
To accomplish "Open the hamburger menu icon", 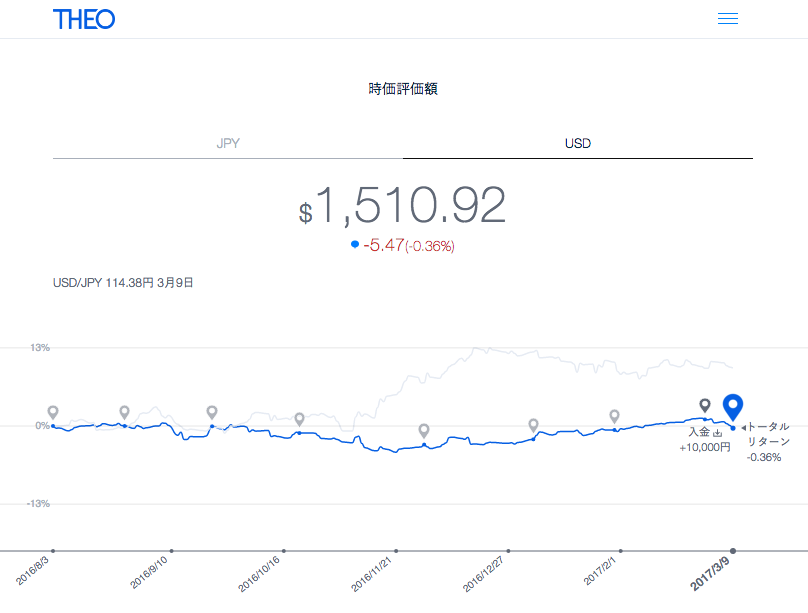I will (728, 19).
